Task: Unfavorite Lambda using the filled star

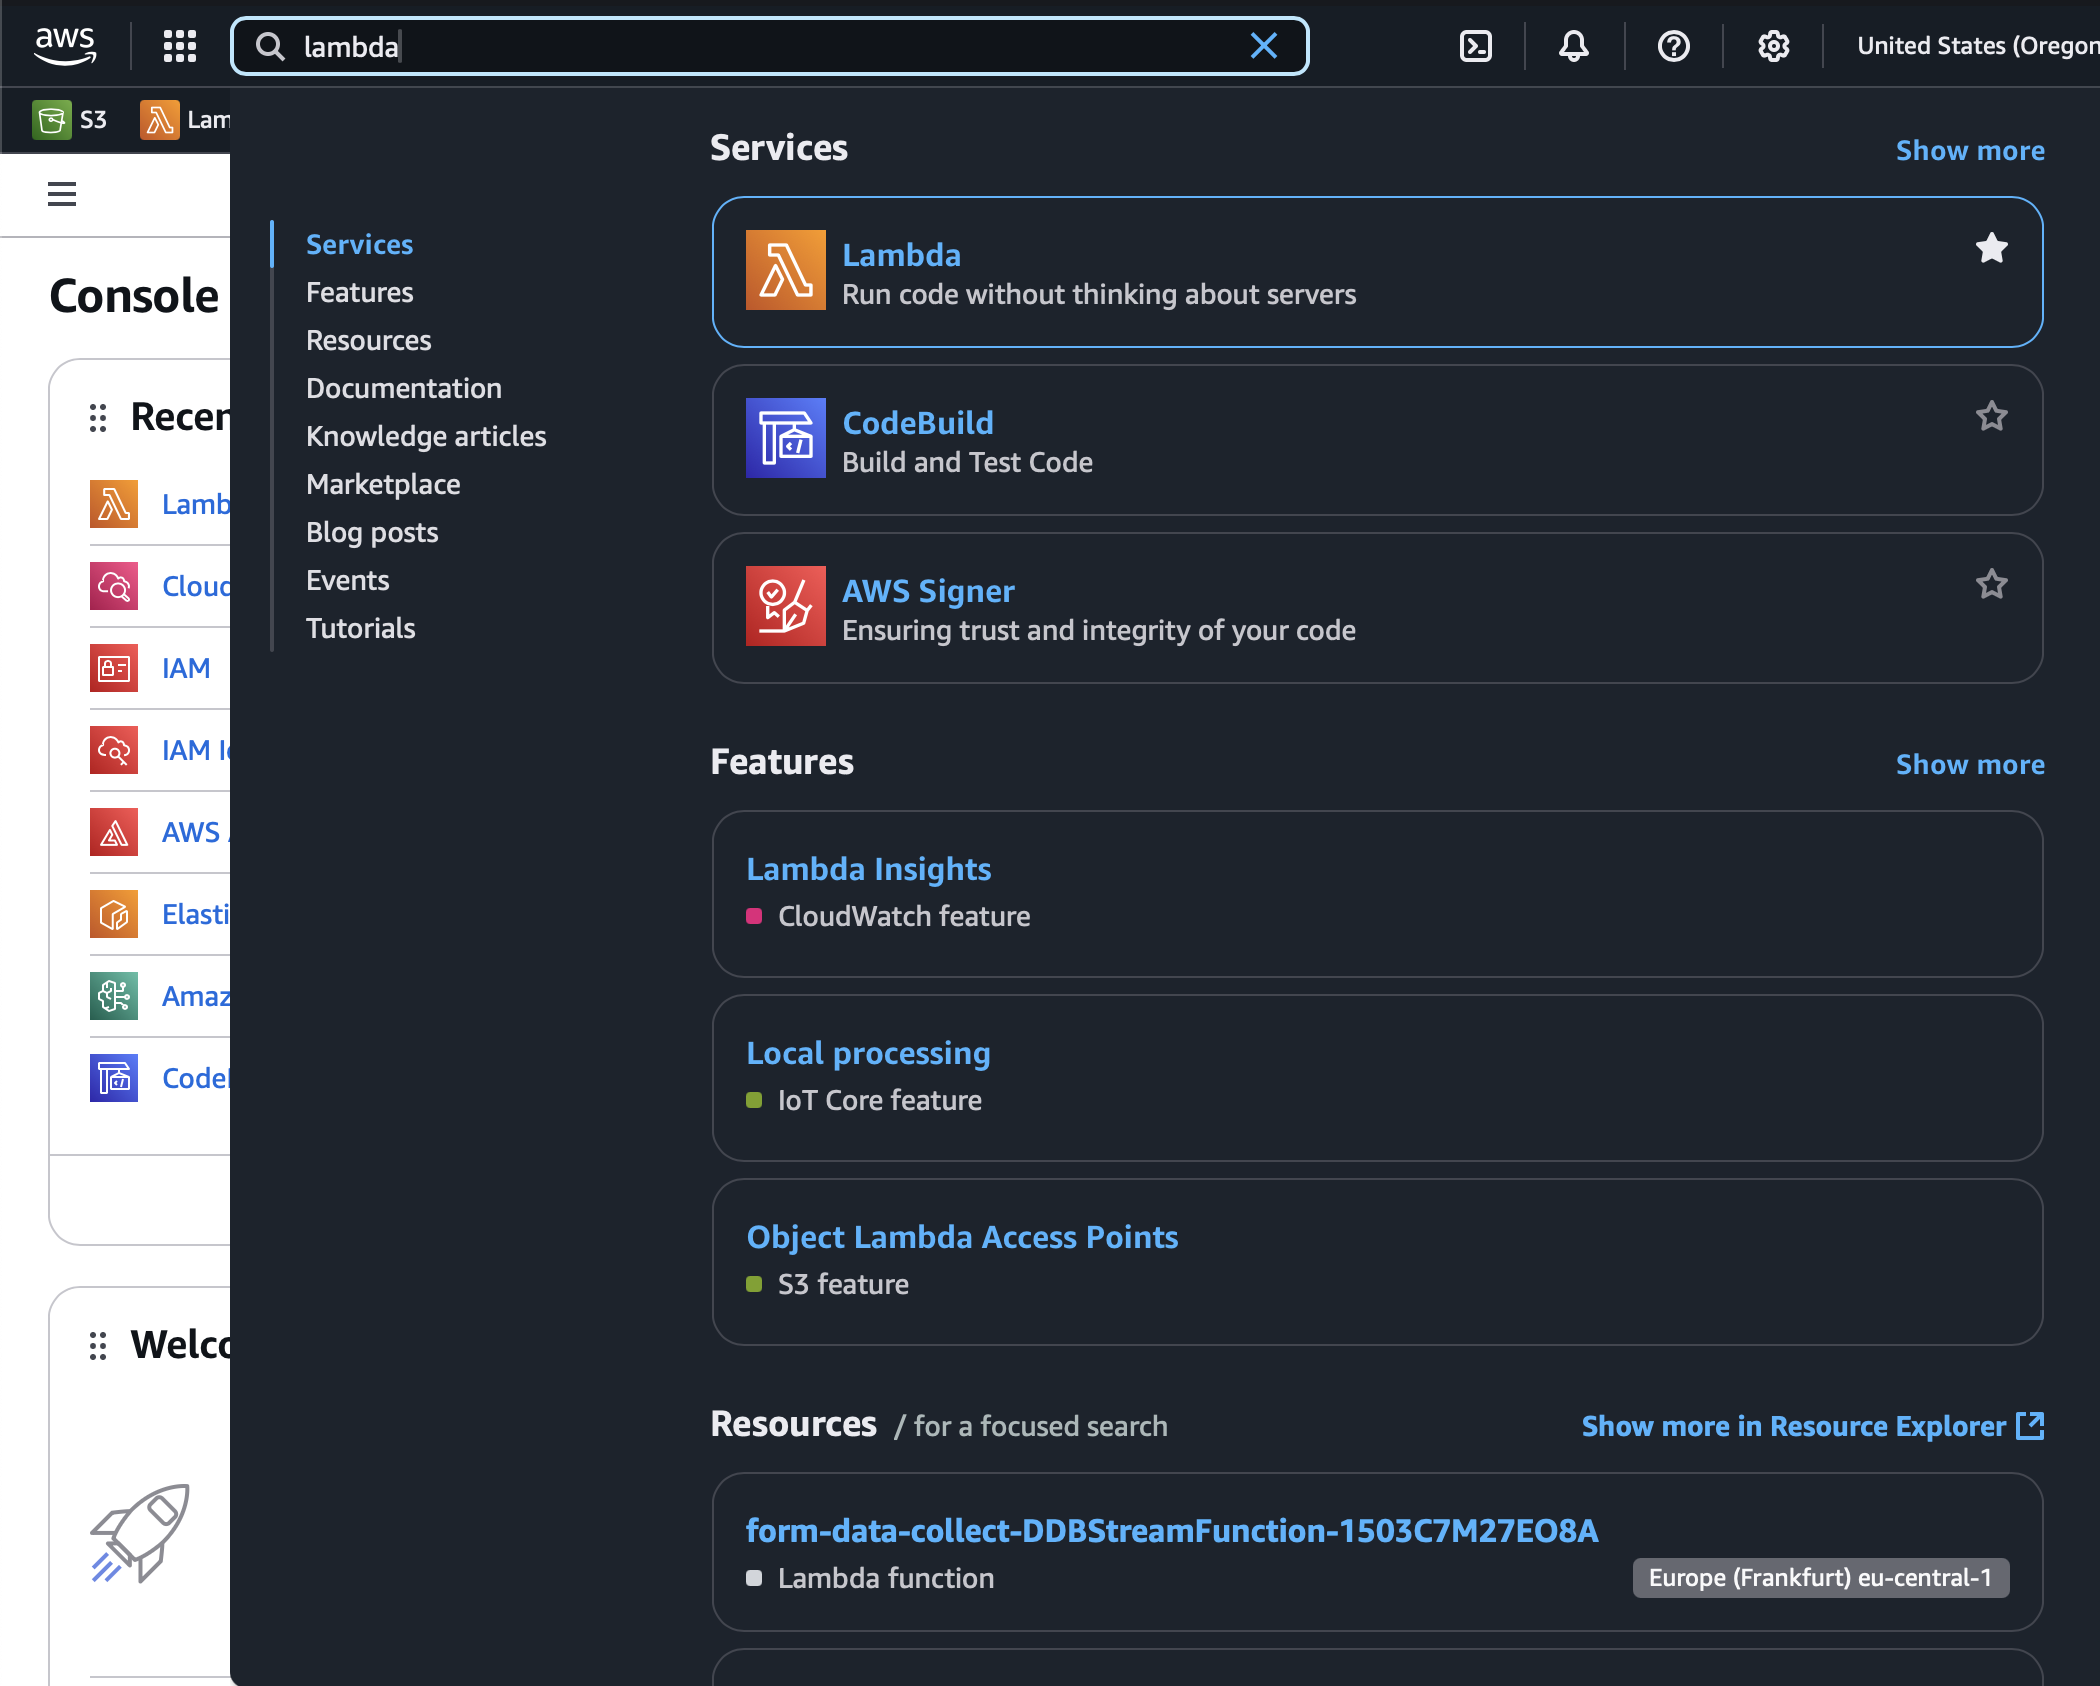Action: [x=1991, y=248]
